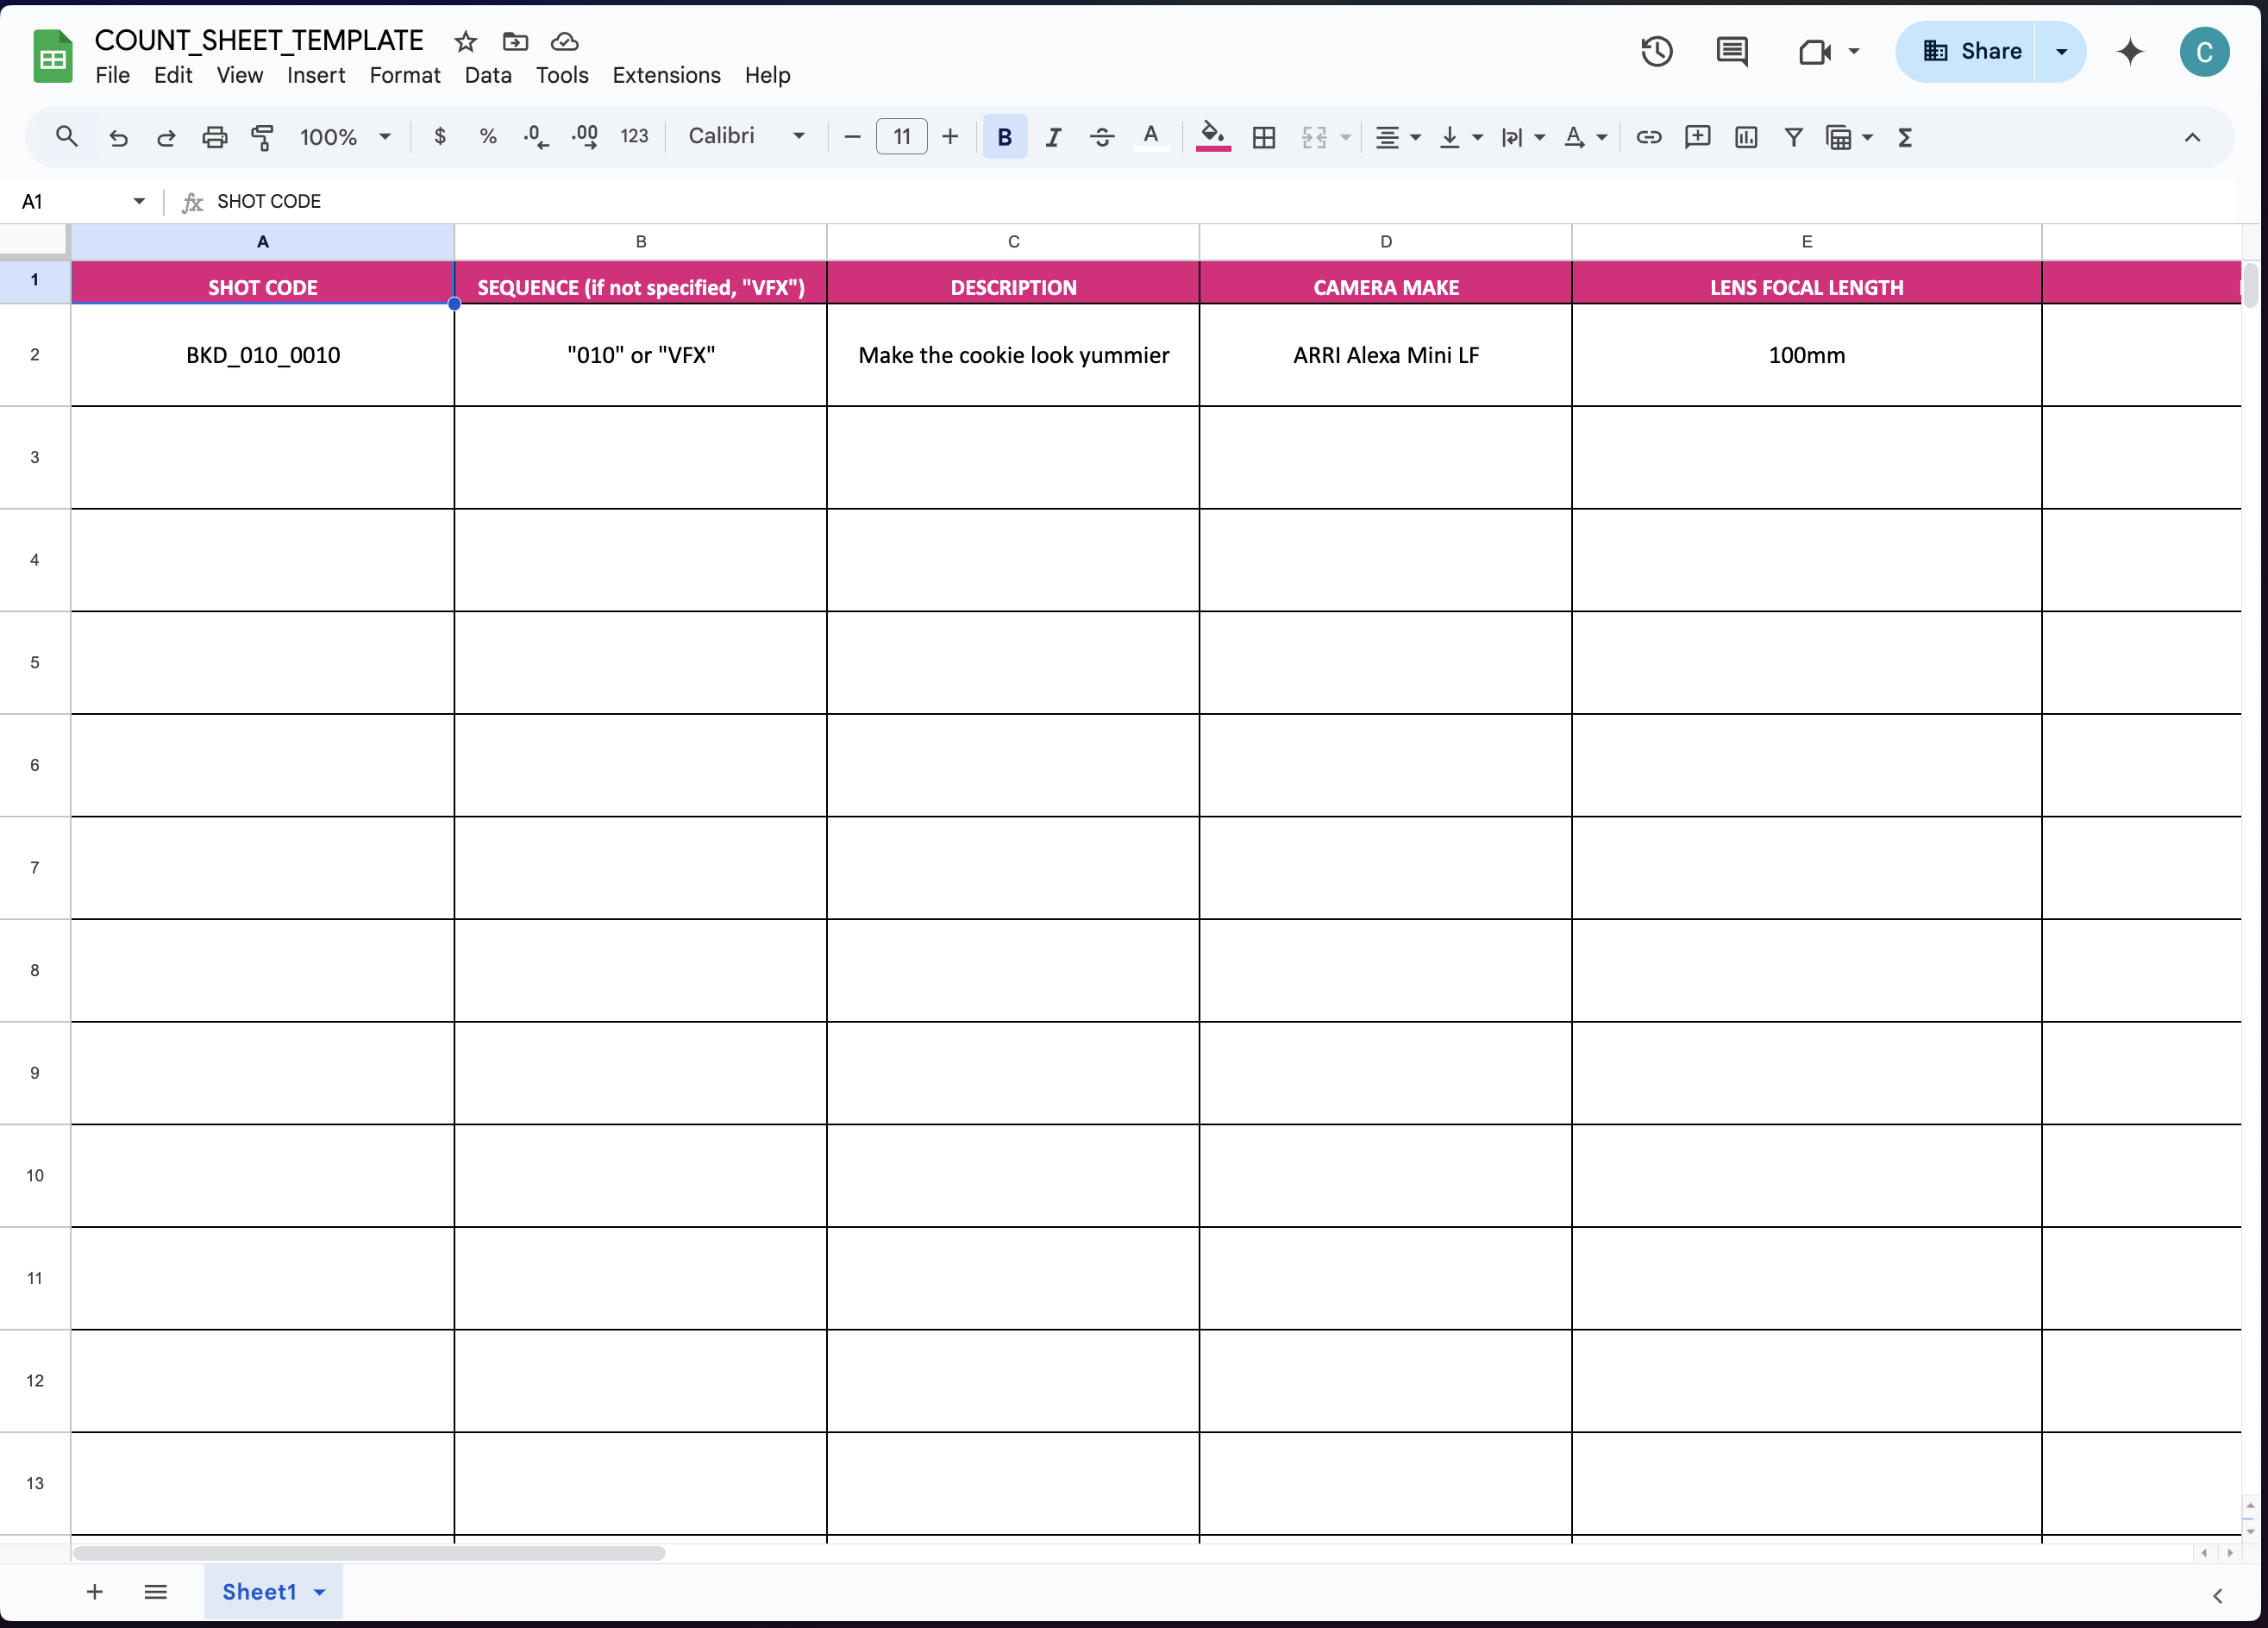Click the paint format roller icon
2268x1628 pixels.
click(262, 137)
